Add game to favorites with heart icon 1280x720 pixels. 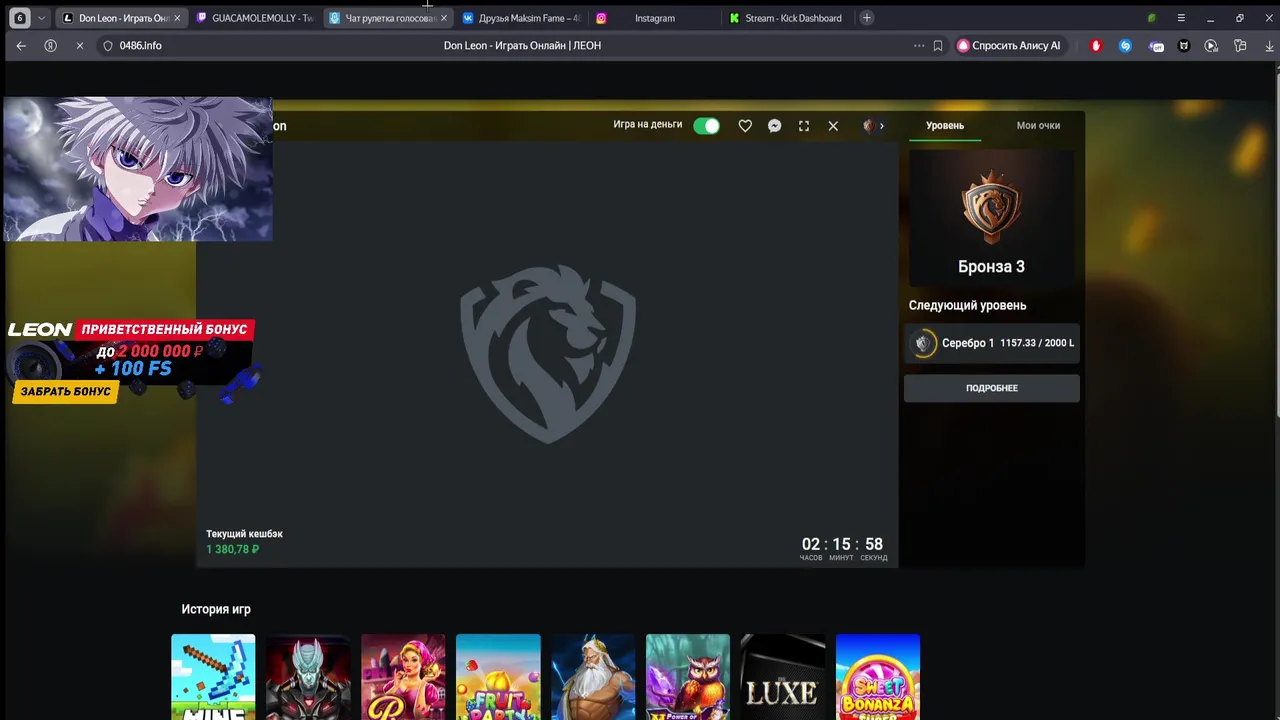tap(745, 126)
